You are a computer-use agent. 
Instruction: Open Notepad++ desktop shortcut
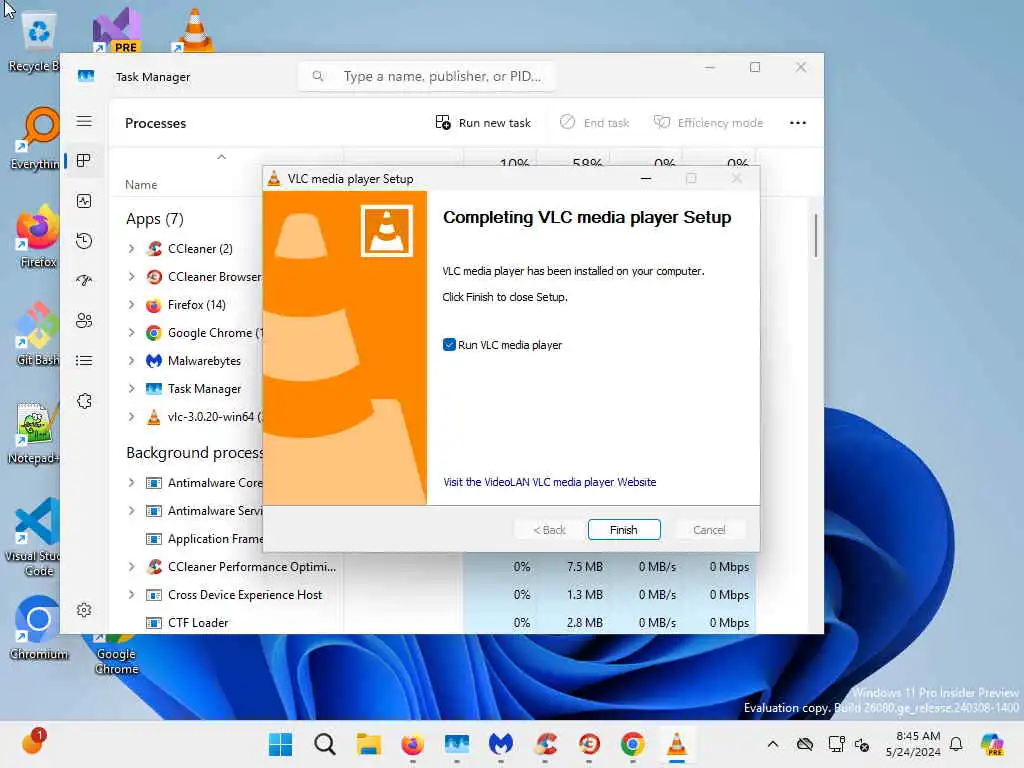34,432
